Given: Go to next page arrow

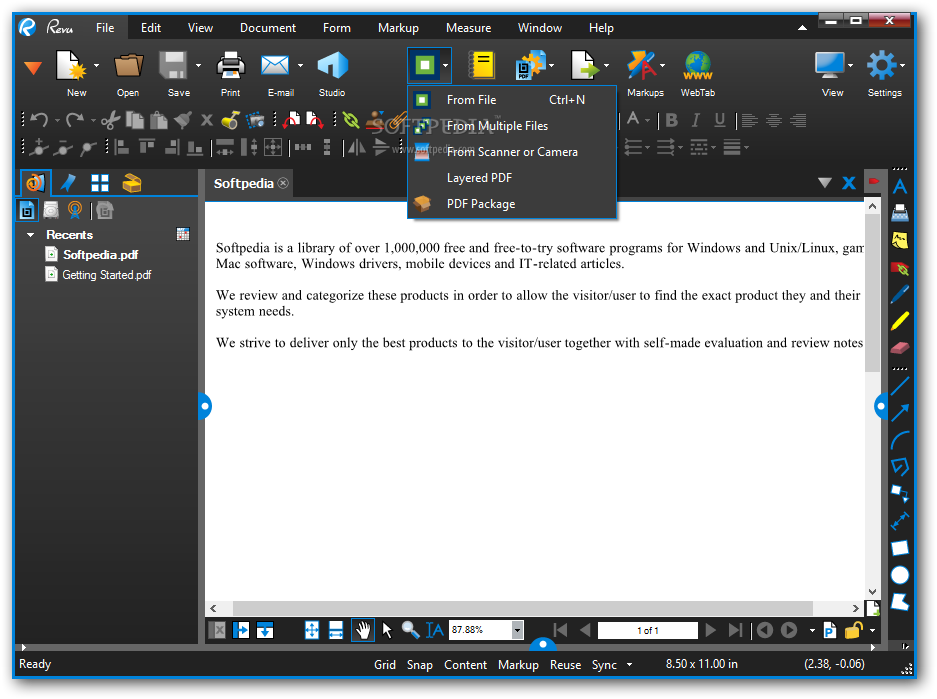Looking at the screenshot, I should point(710,630).
